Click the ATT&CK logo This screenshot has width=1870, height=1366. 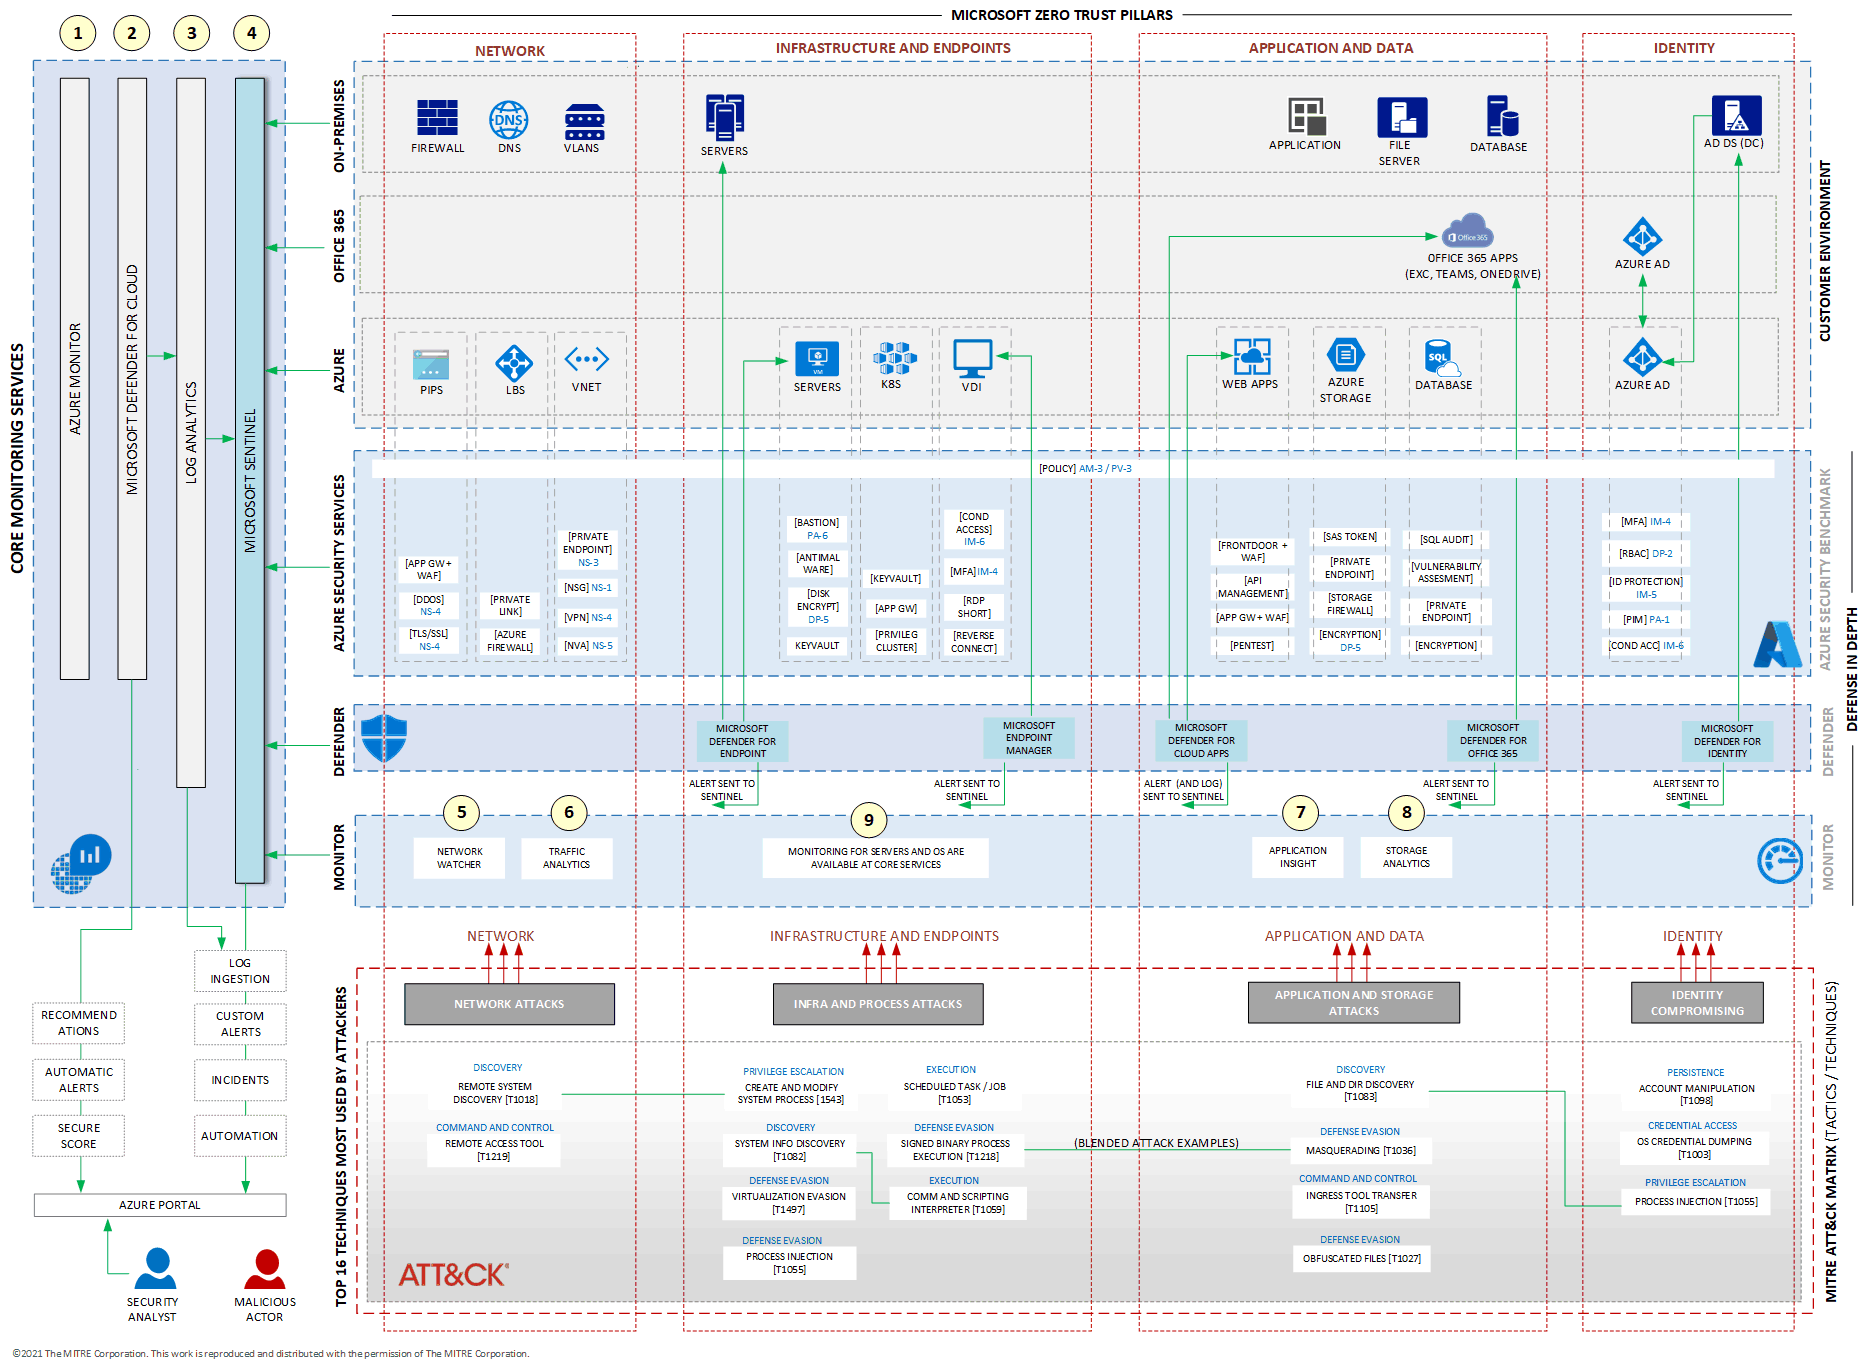click(454, 1275)
